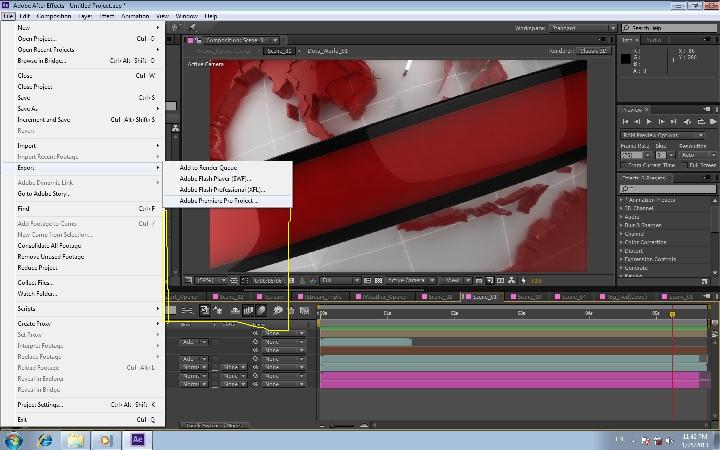Click brainstorm icon in timeline toolbar

point(277,310)
